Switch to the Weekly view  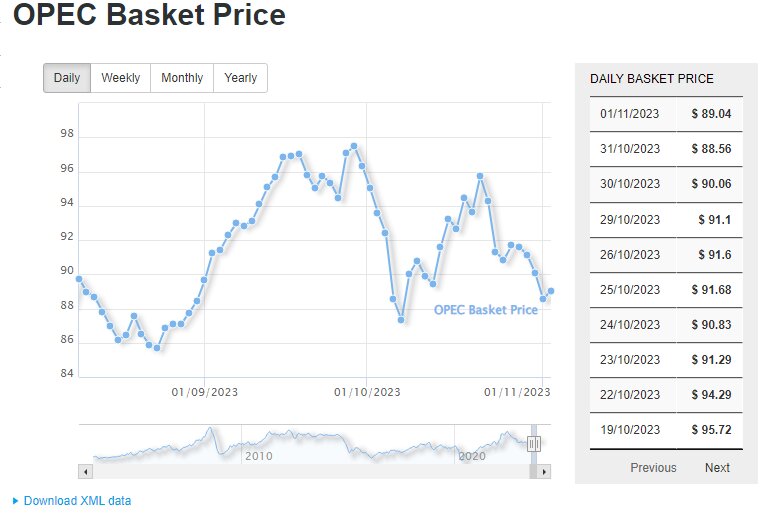(x=121, y=78)
